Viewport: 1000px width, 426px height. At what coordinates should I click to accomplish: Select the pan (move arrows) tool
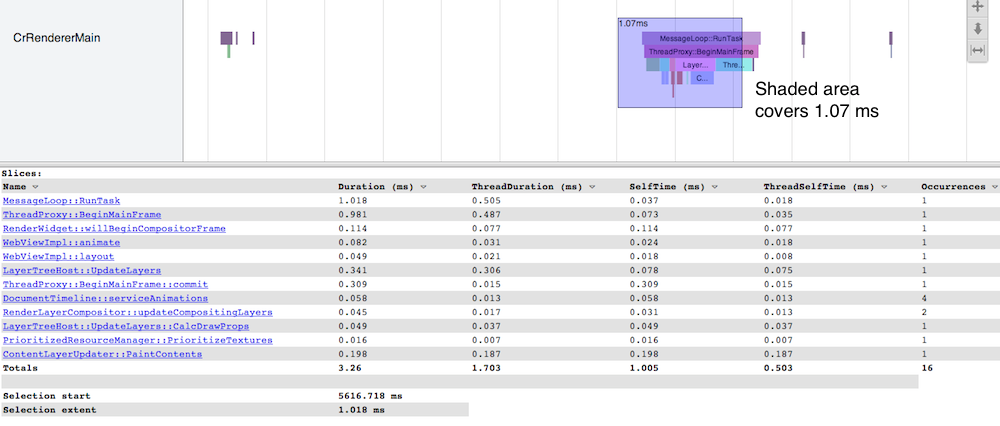tap(979, 6)
